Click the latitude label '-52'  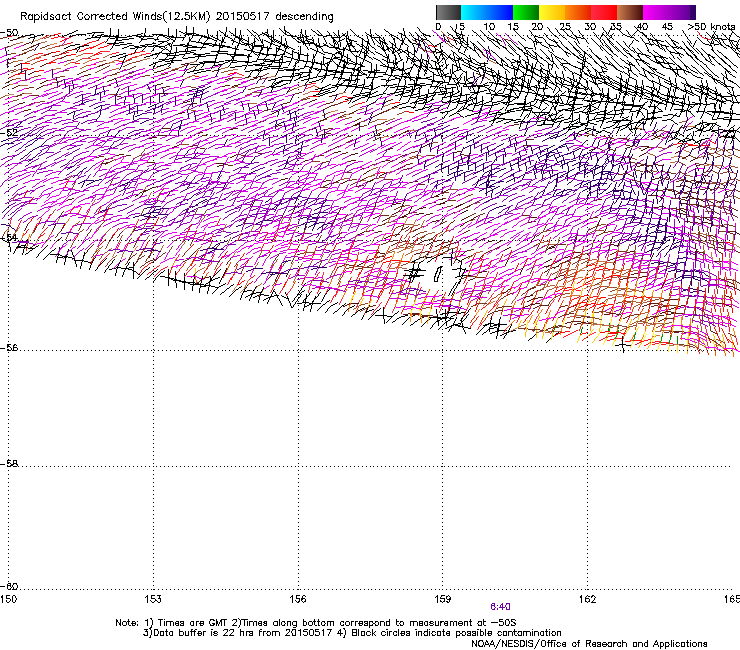coord(9,132)
